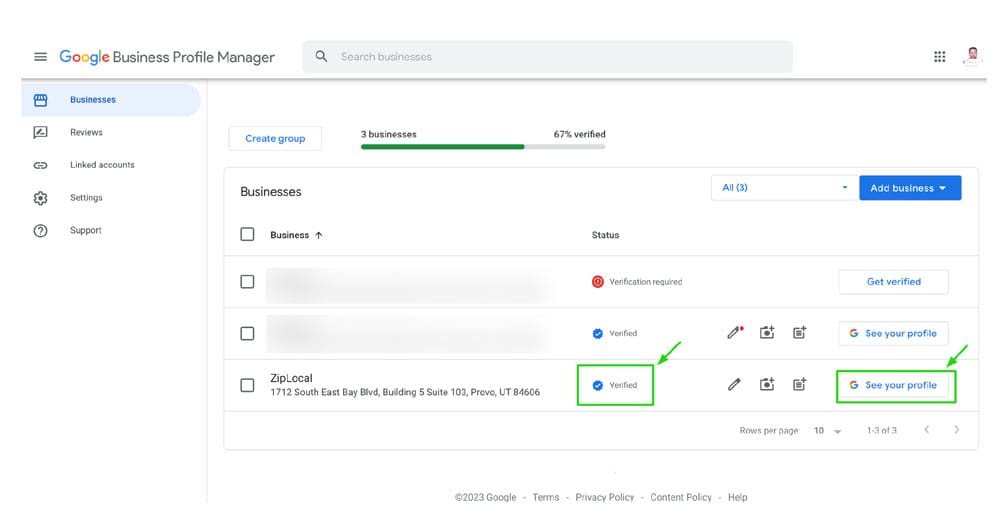The height and width of the screenshot is (521, 1000).
Task: Open the All (3) filter dropdown
Action: 783,188
